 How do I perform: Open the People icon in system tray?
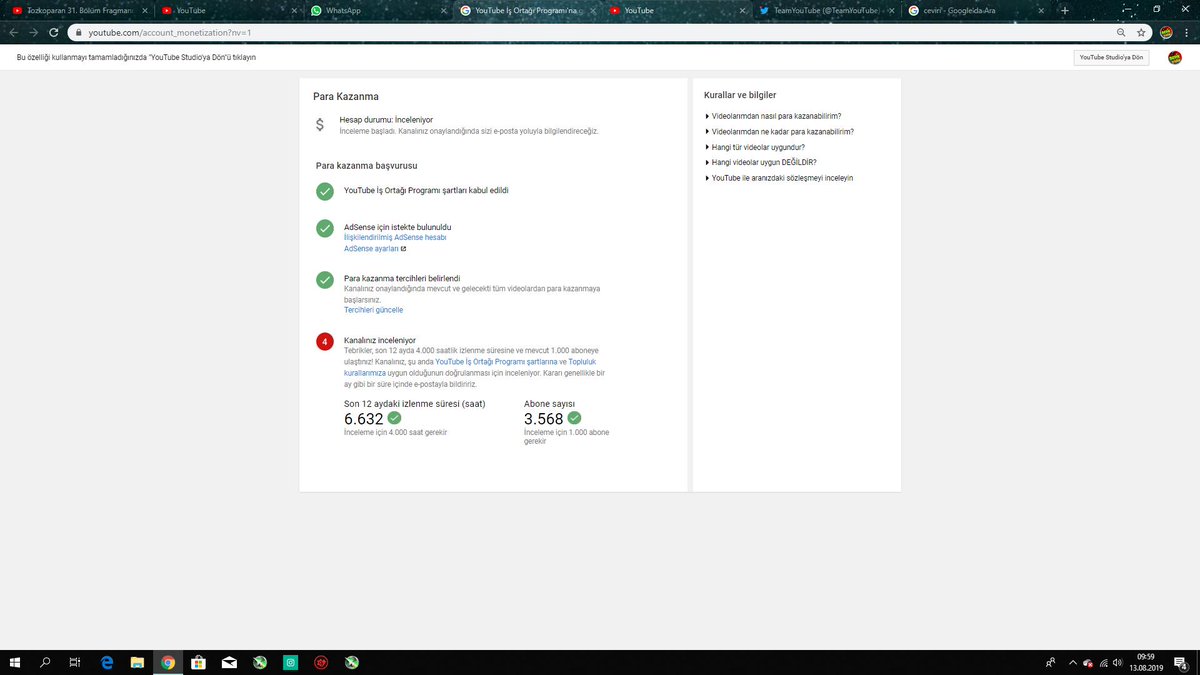[x=1050, y=662]
